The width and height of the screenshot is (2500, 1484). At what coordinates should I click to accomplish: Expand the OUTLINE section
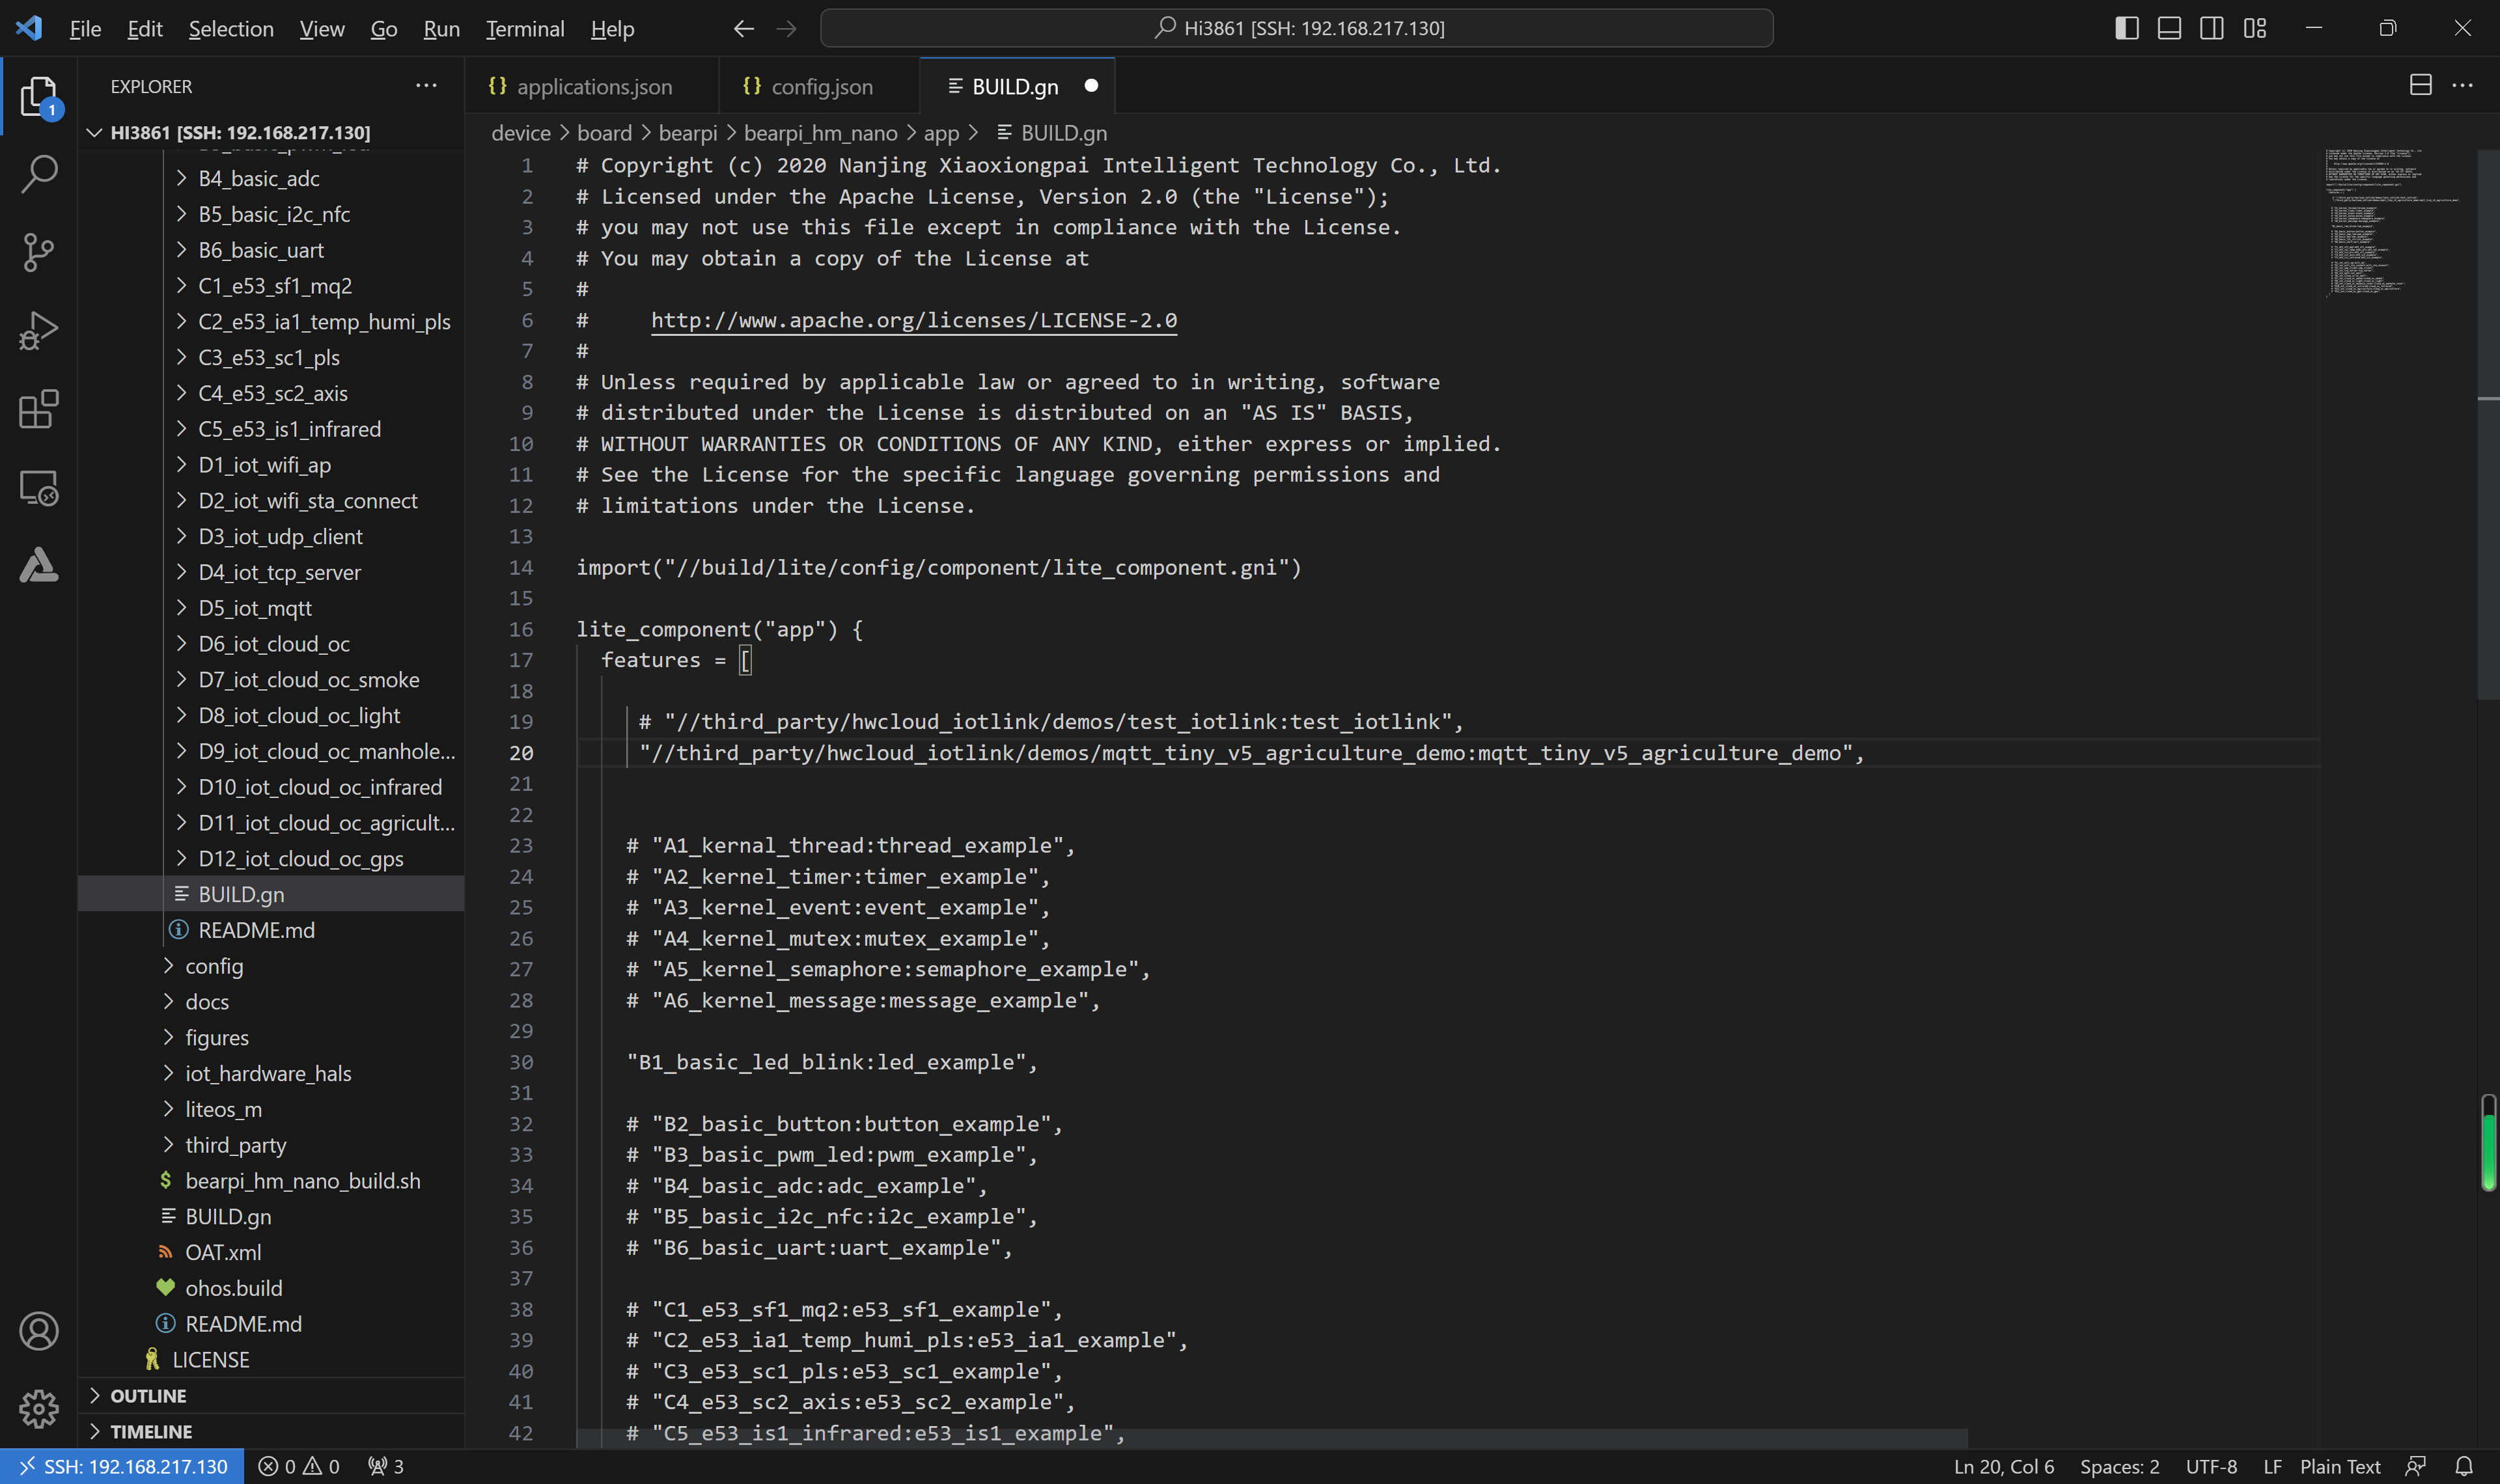coord(148,1395)
